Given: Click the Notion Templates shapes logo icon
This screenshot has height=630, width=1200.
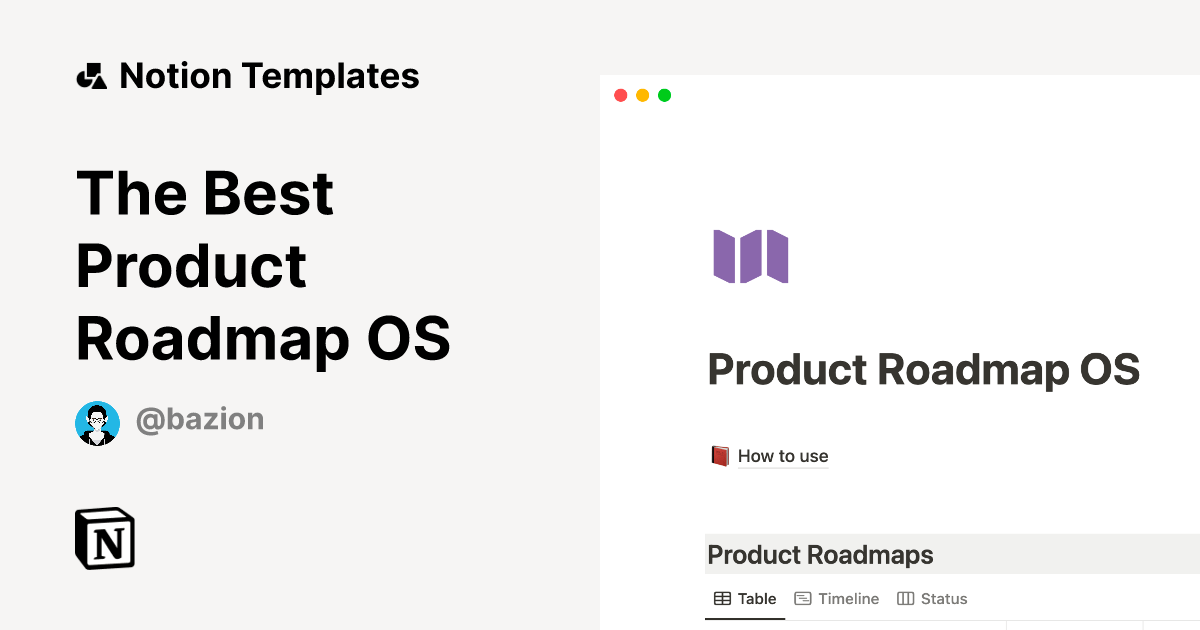Looking at the screenshot, I should (91, 76).
